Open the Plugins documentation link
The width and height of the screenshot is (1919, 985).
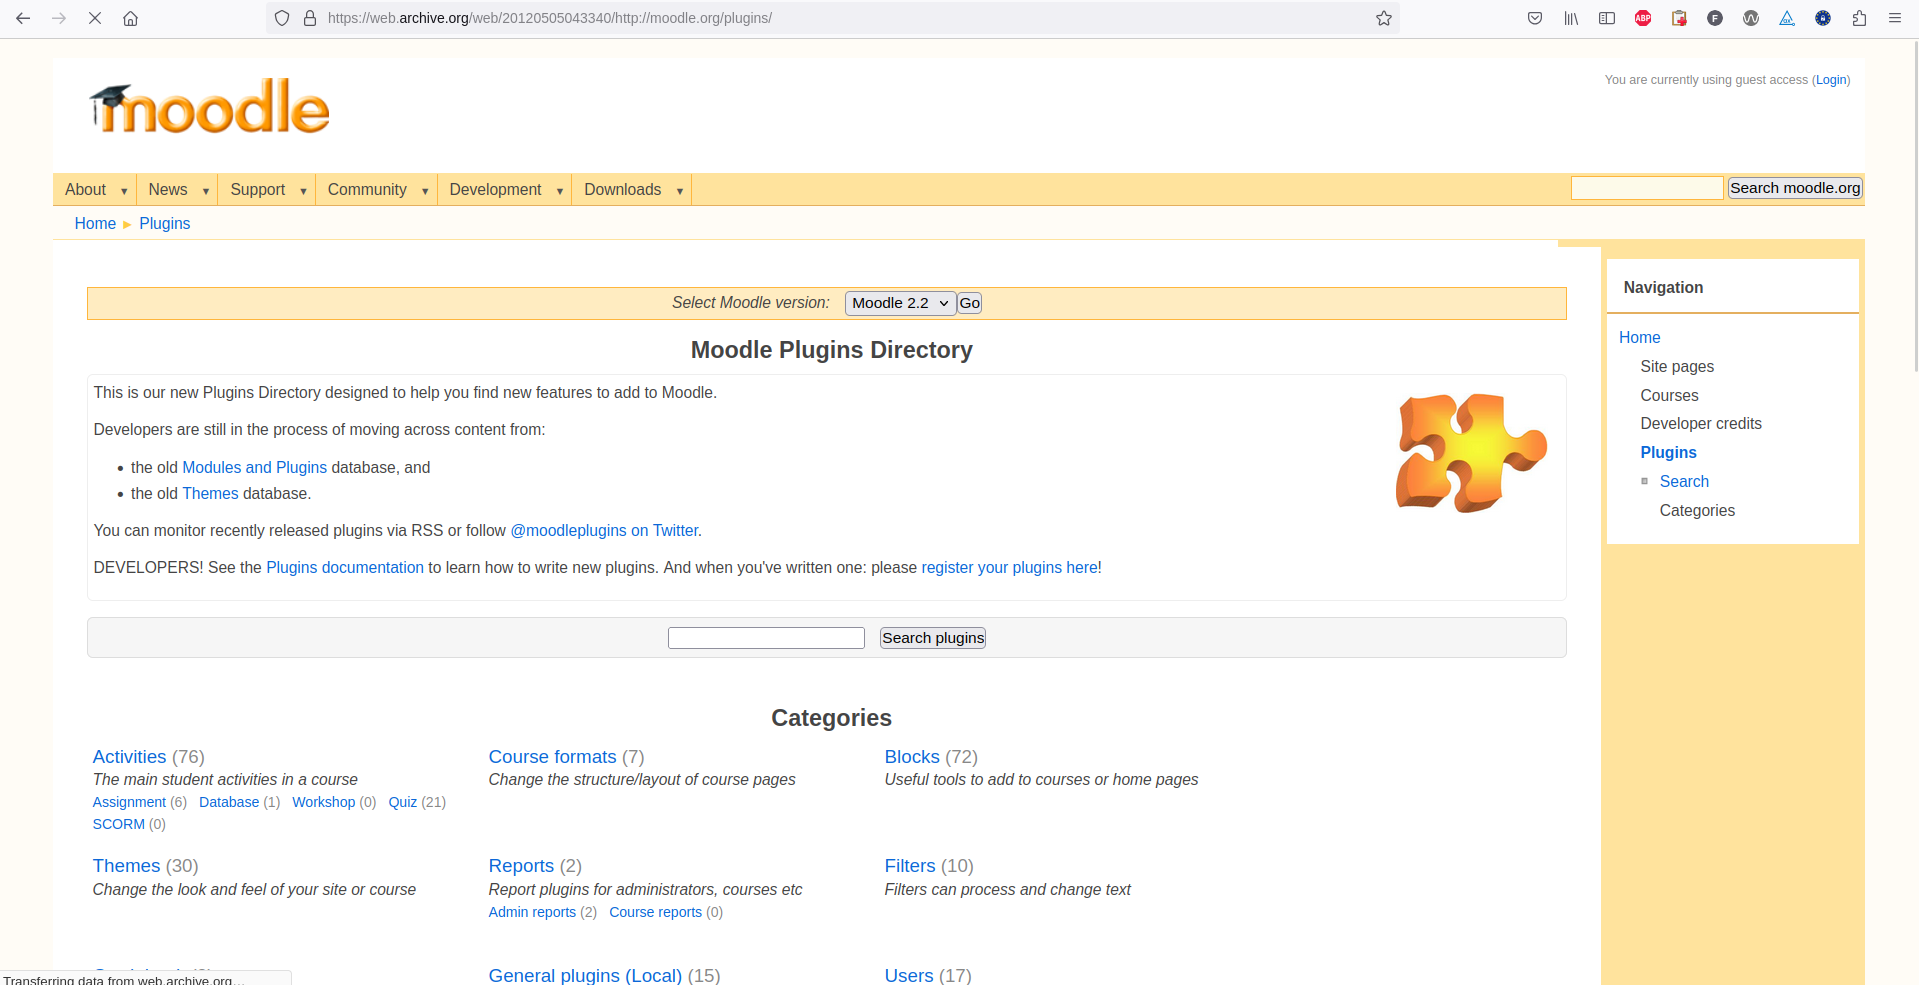pos(345,568)
